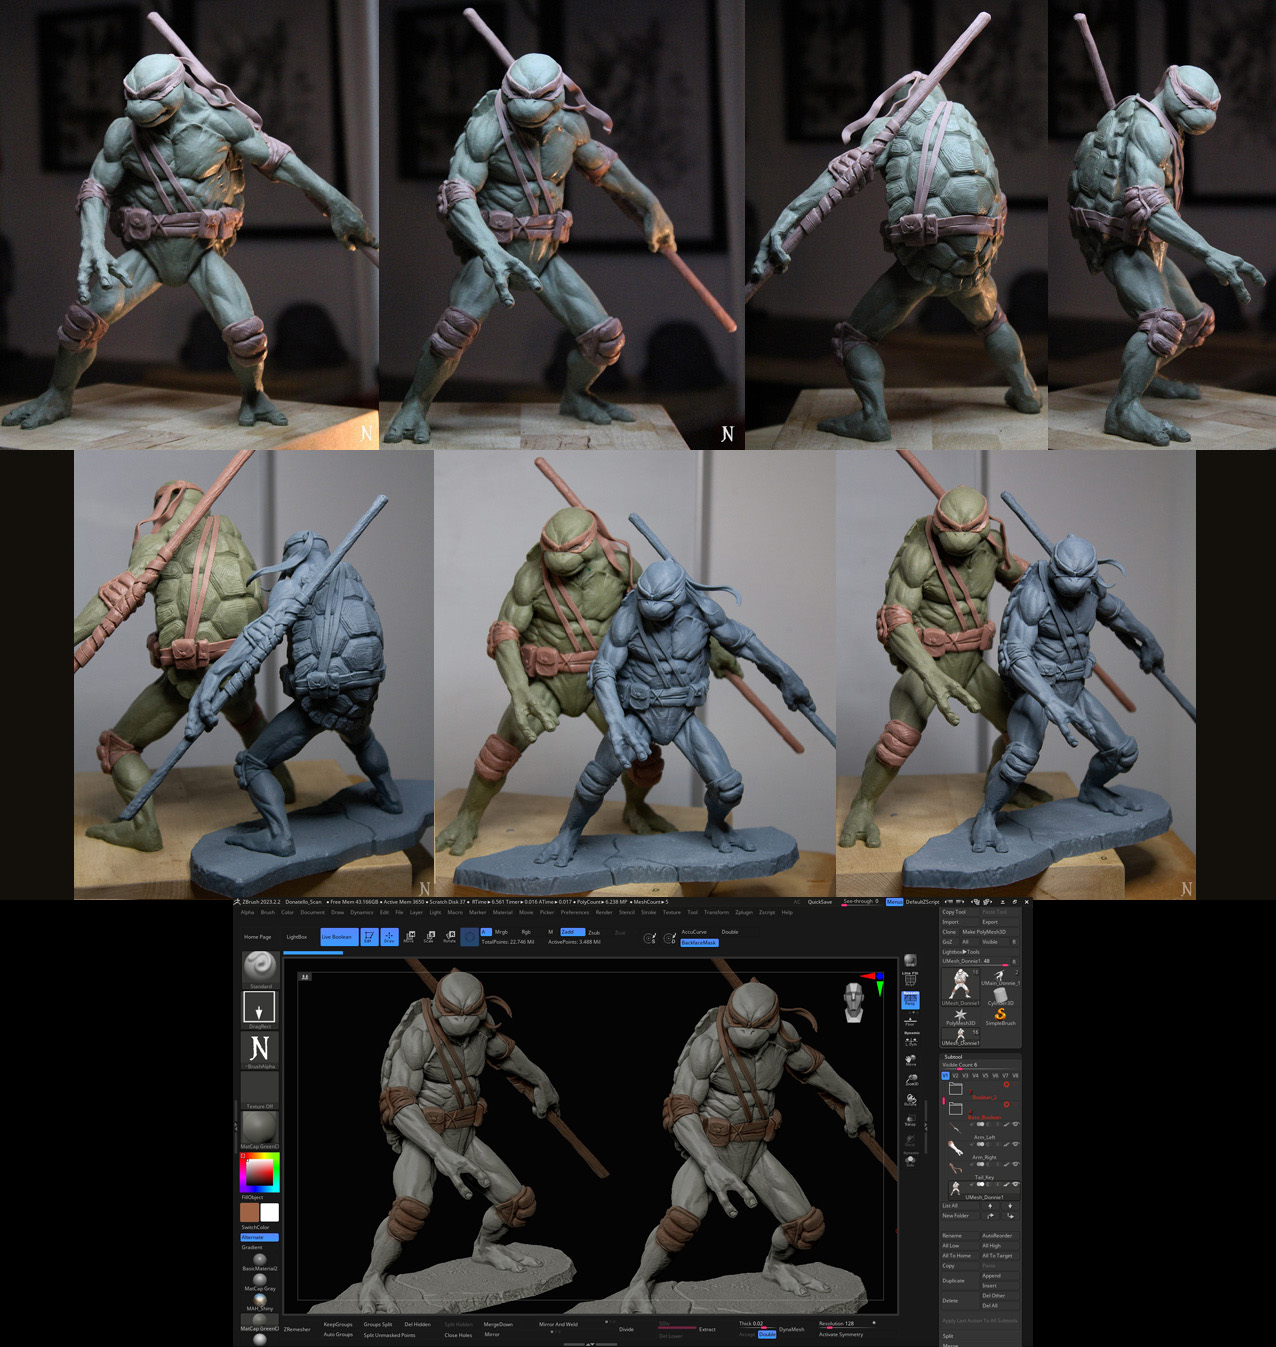
Task: Click the DynaMesh Resolution 128 slider
Action: pos(846,1324)
